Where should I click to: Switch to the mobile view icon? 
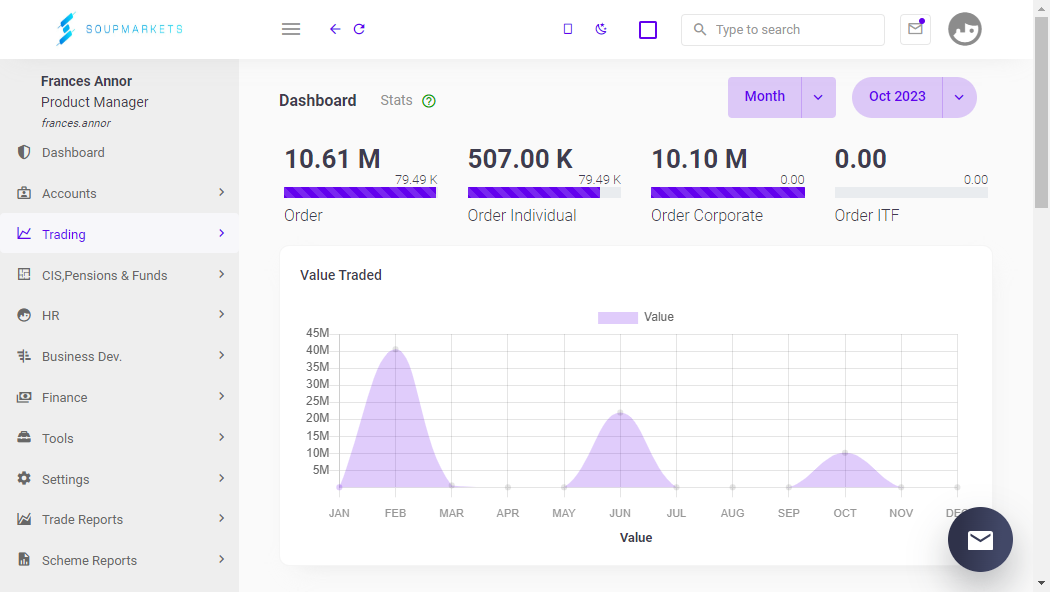tap(568, 29)
